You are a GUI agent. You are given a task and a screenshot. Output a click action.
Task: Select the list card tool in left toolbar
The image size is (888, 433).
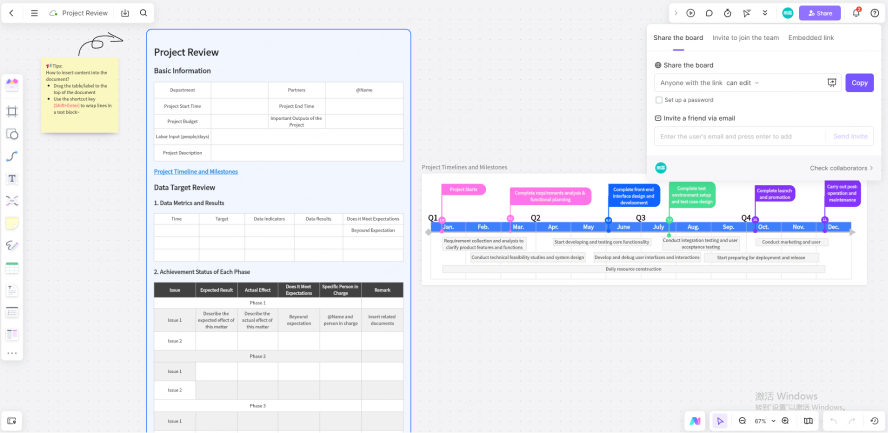(x=12, y=312)
